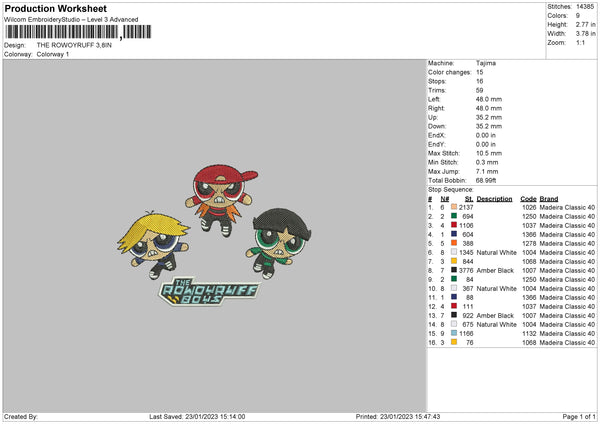The height and width of the screenshot is (424, 600).
Task: Click the red swatch beside 1106 stitches
Action: [454, 225]
